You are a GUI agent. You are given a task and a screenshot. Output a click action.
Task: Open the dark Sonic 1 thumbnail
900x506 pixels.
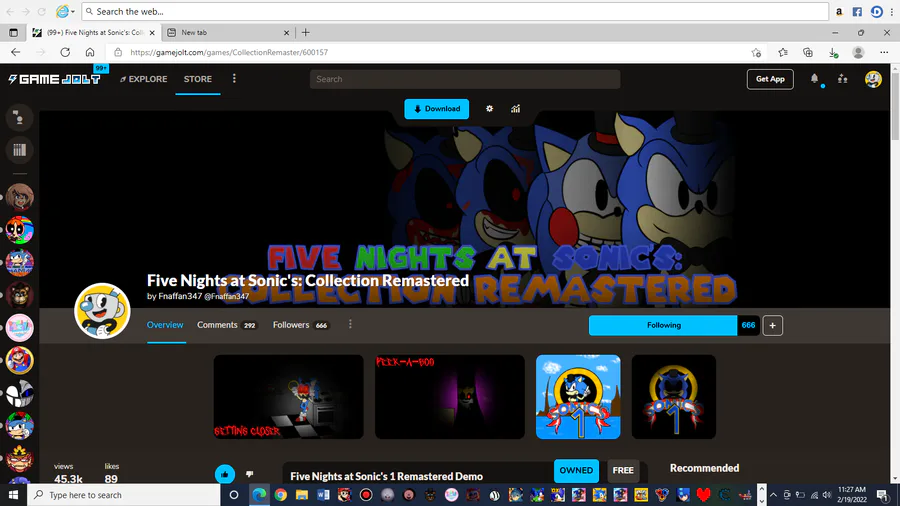pyautogui.click(x=674, y=397)
